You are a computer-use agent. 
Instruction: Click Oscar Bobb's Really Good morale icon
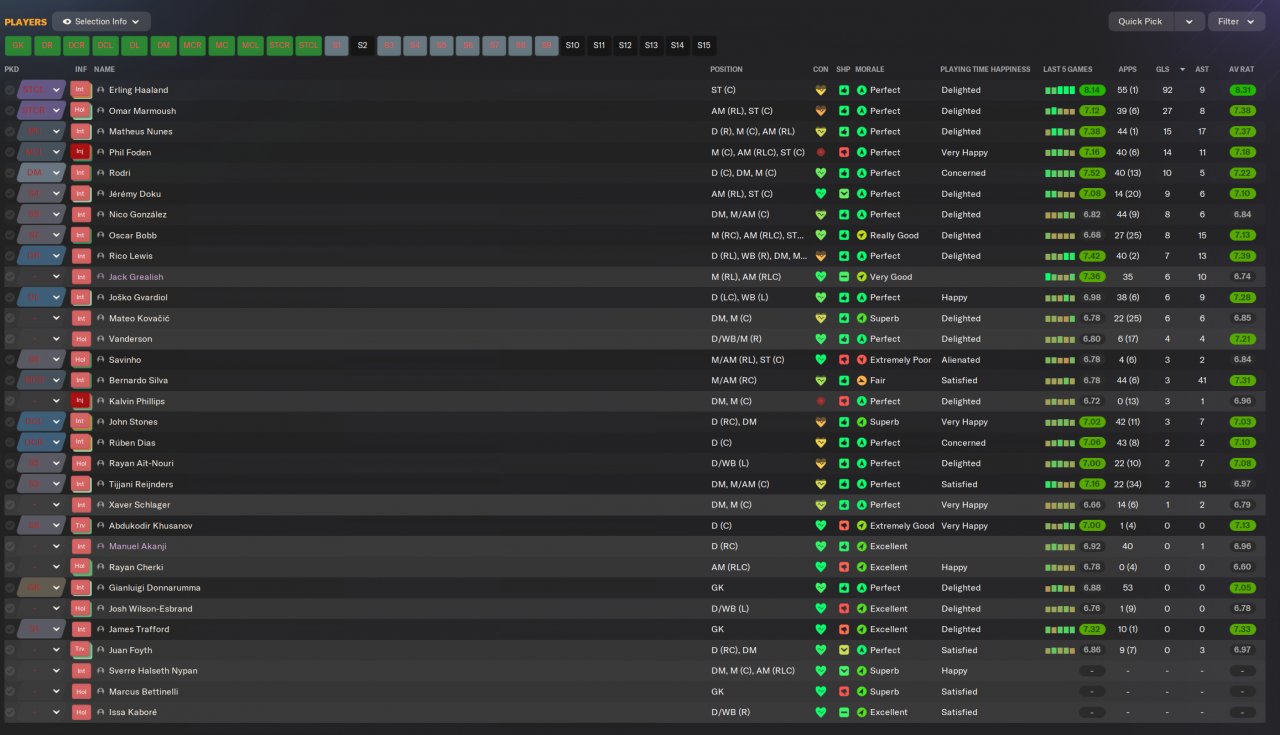coord(862,235)
